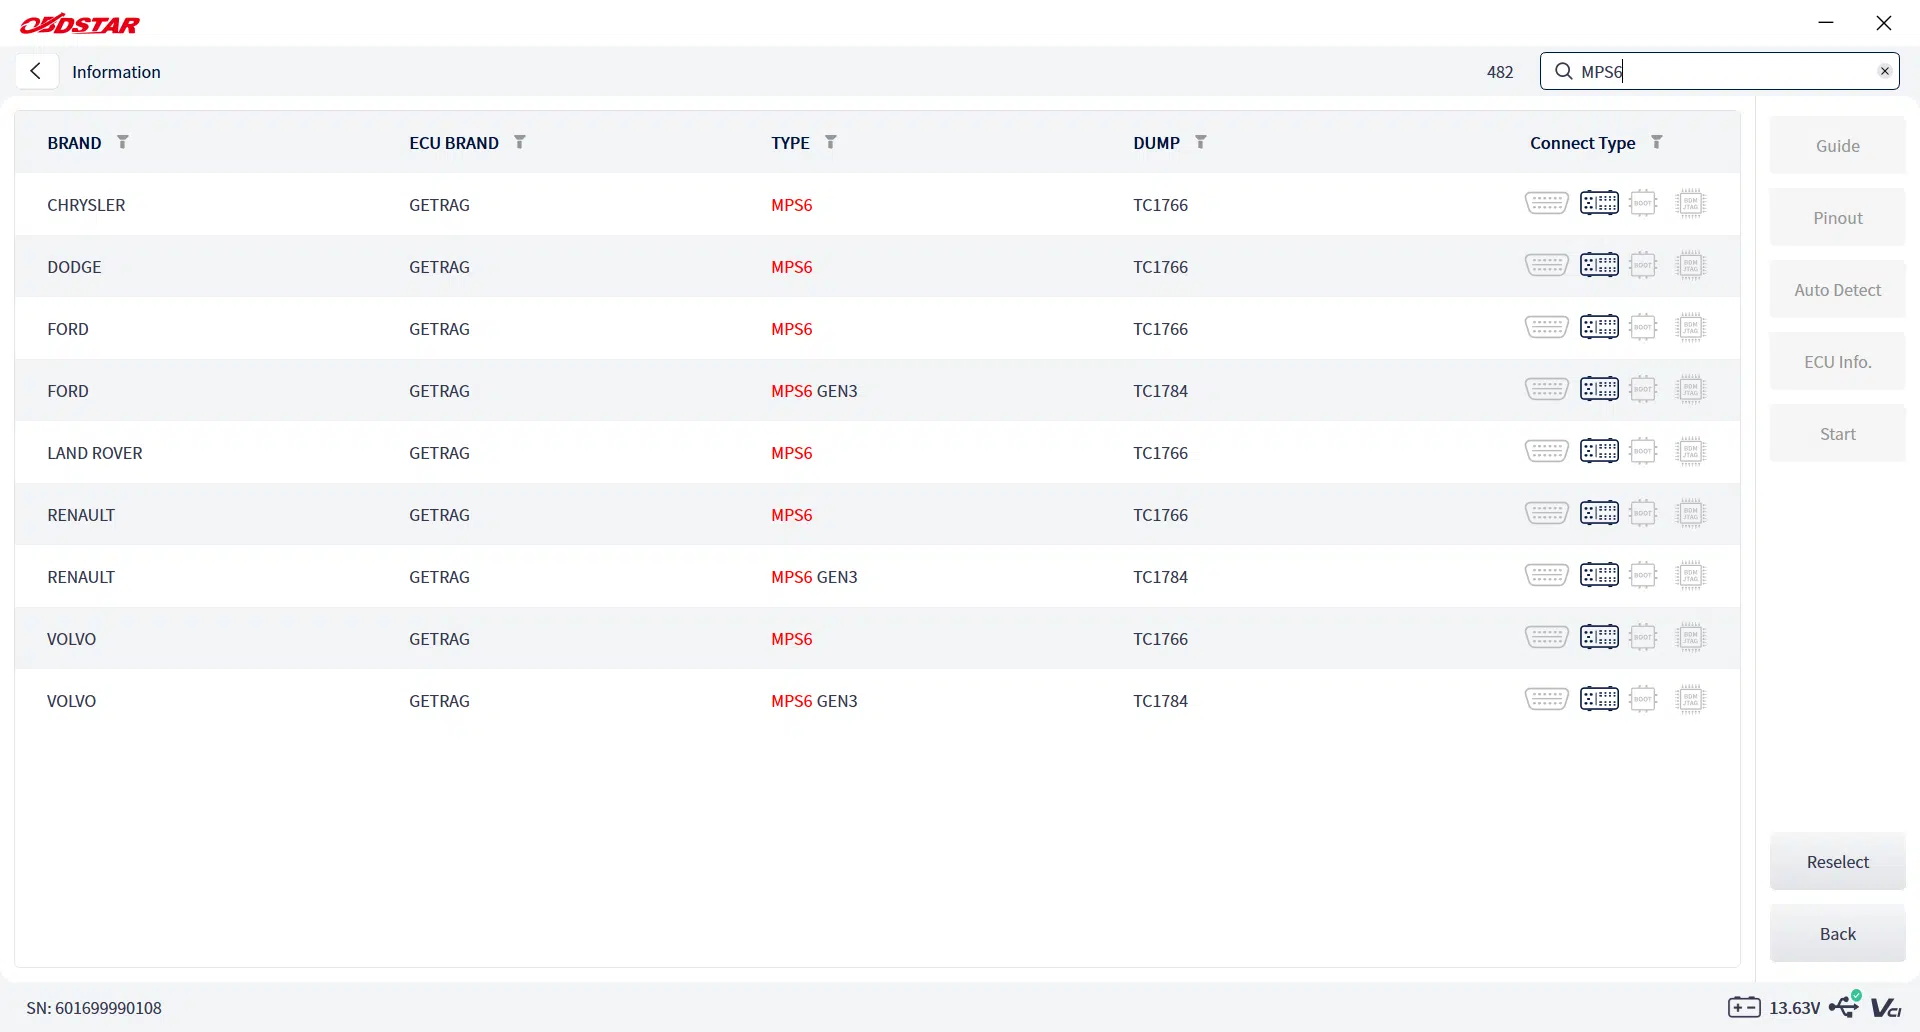Click the OBDSTAR logo
This screenshot has width=1920, height=1032.
tap(80, 24)
